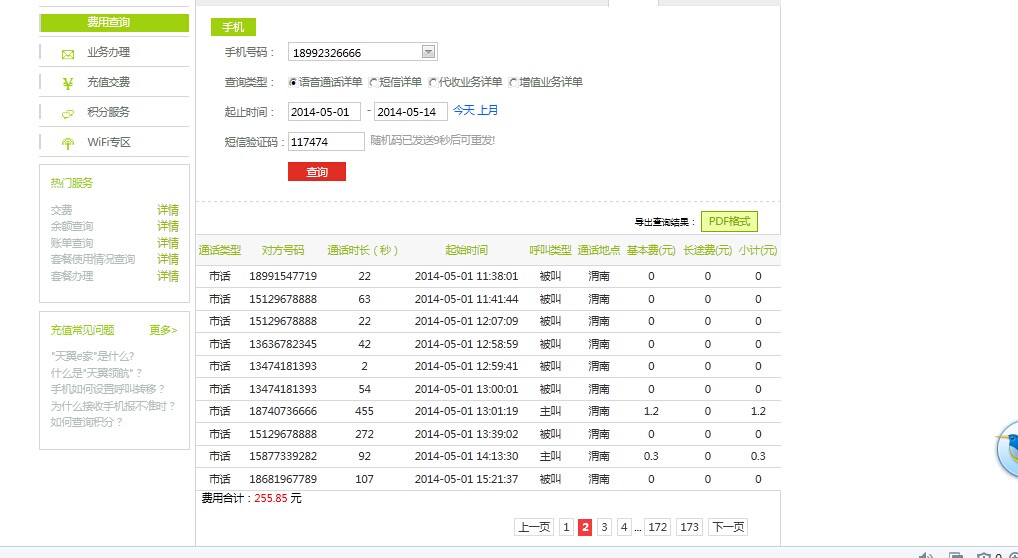Screen dimensions: 1018x558
Task: Export results using PDF格式 button
Action: (x=728, y=222)
